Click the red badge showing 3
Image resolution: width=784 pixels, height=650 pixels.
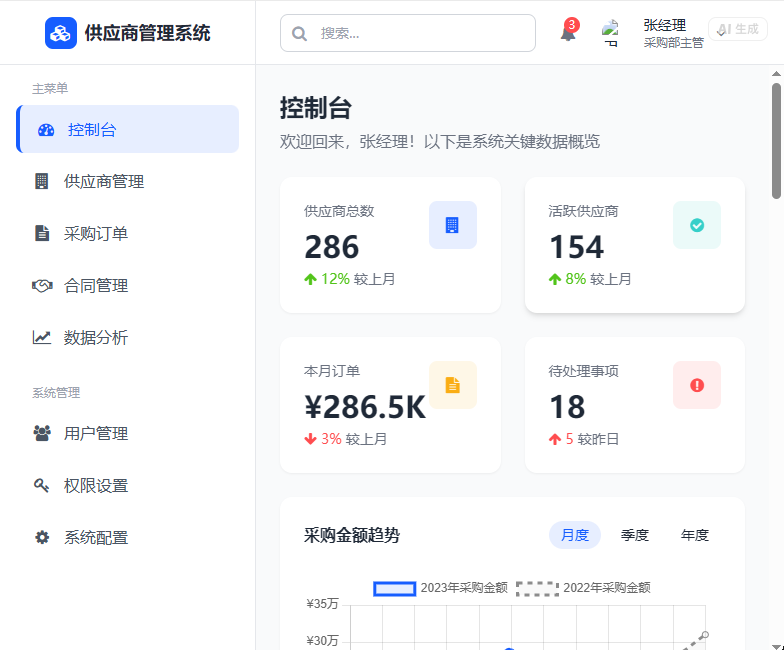click(x=572, y=24)
